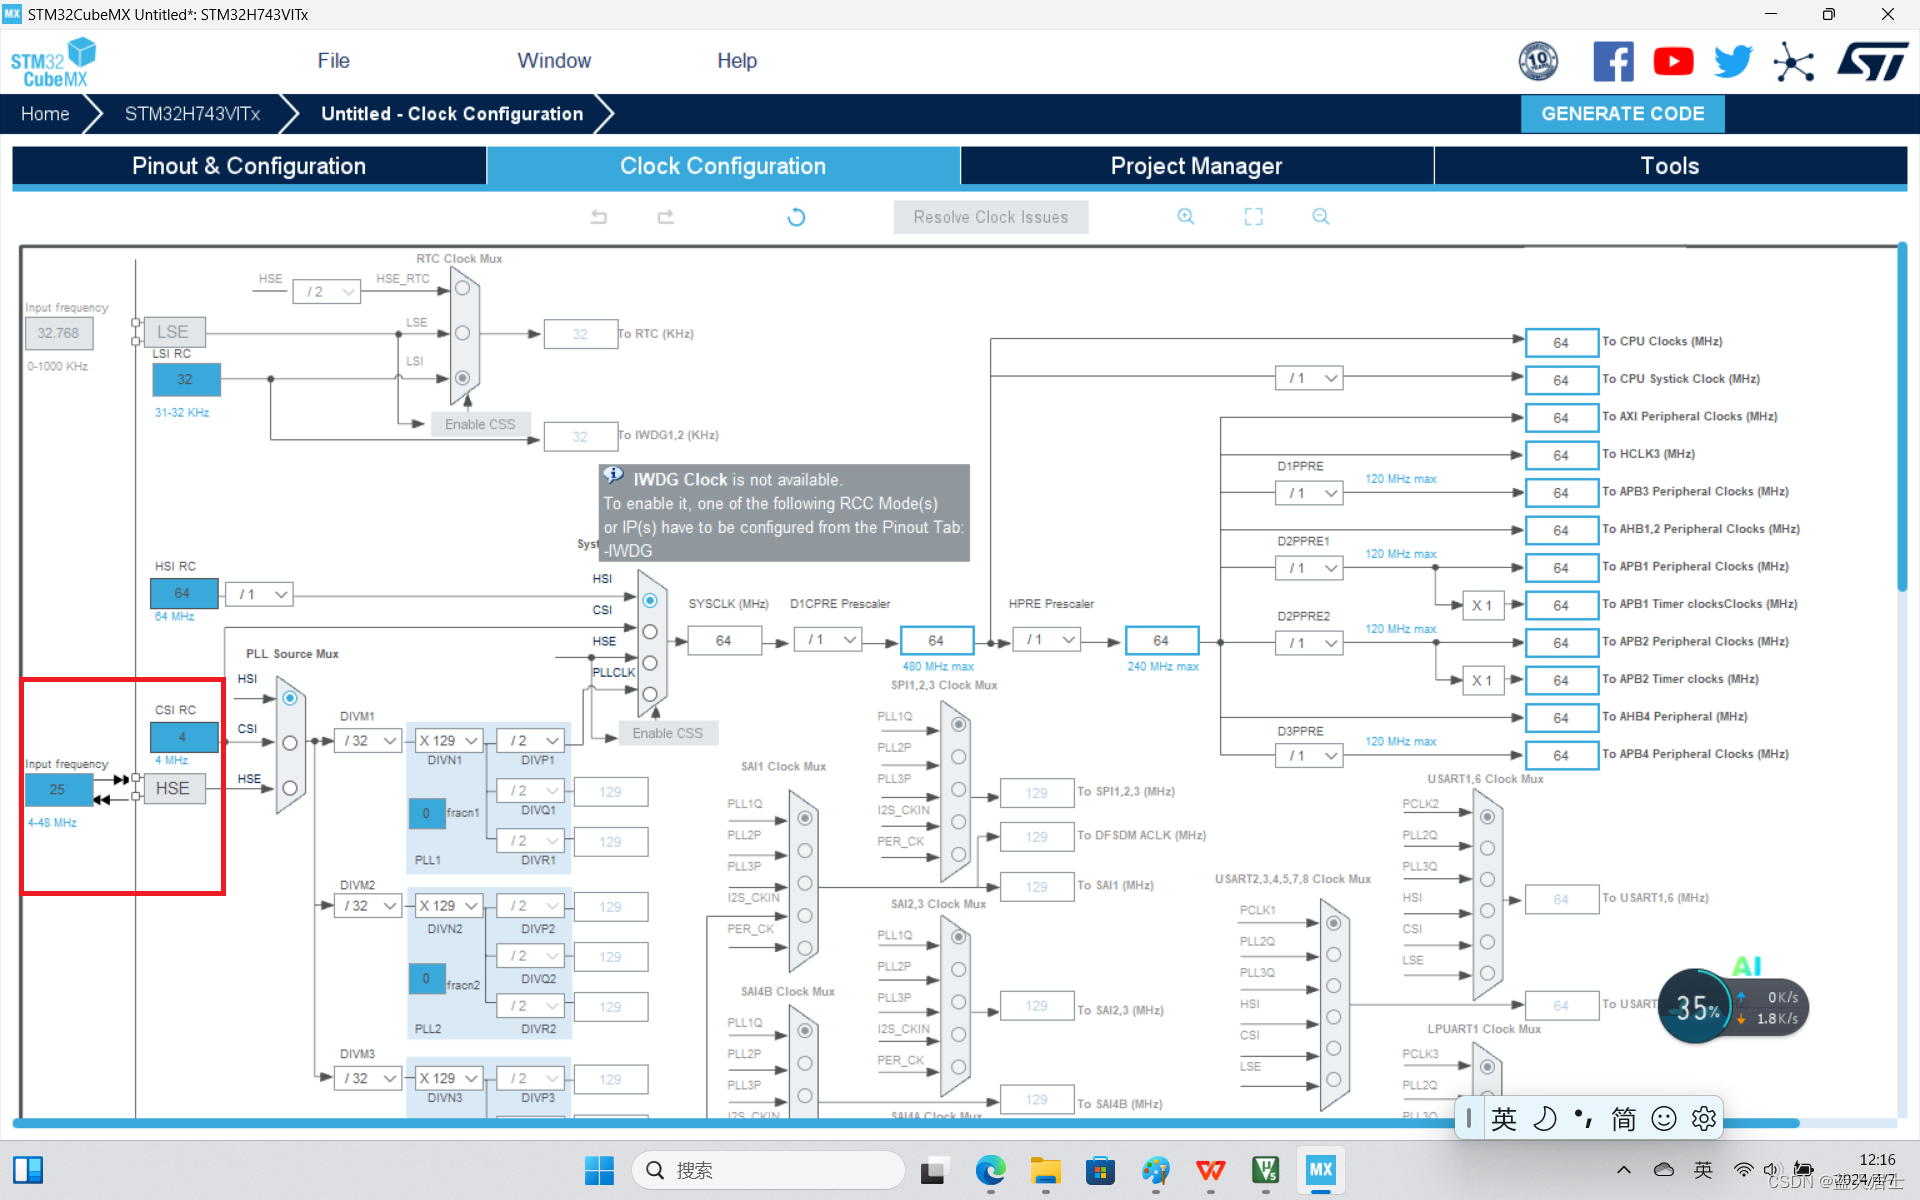This screenshot has height=1200, width=1920.
Task: Select LSE in the RTC Clock Mux
Action: pos(462,333)
